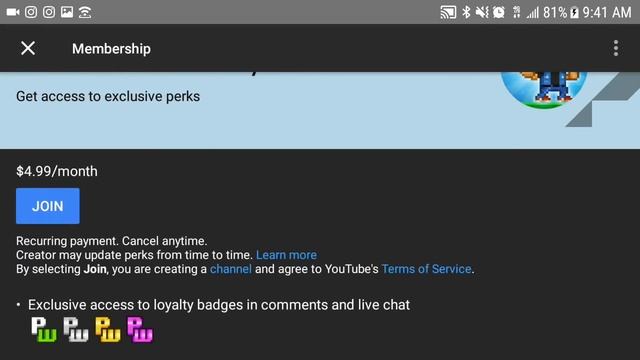Viewport: 640px width, 360px height.
Task: Tap the green PW loyalty badge
Action: tap(44, 329)
